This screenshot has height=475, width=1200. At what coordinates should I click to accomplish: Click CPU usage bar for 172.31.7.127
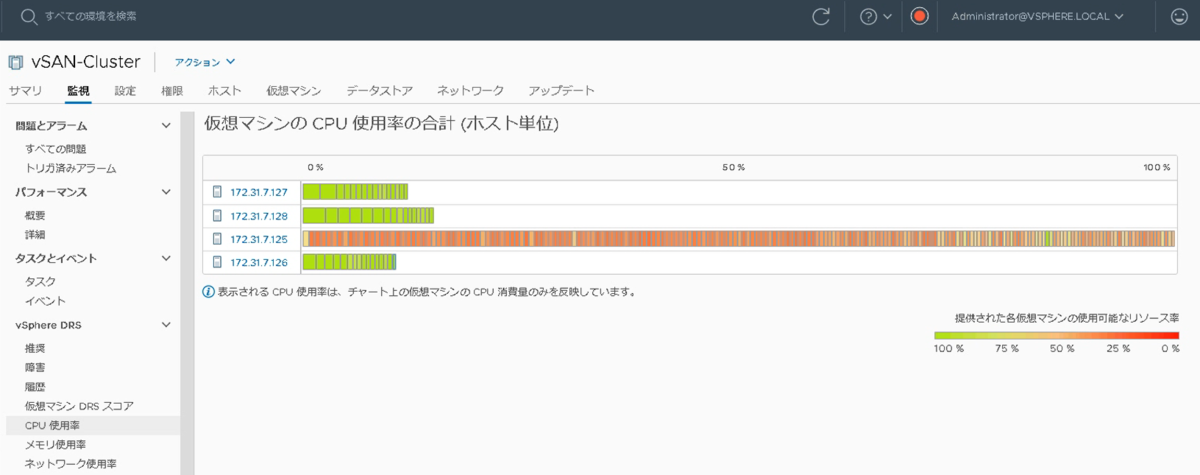click(x=355, y=191)
